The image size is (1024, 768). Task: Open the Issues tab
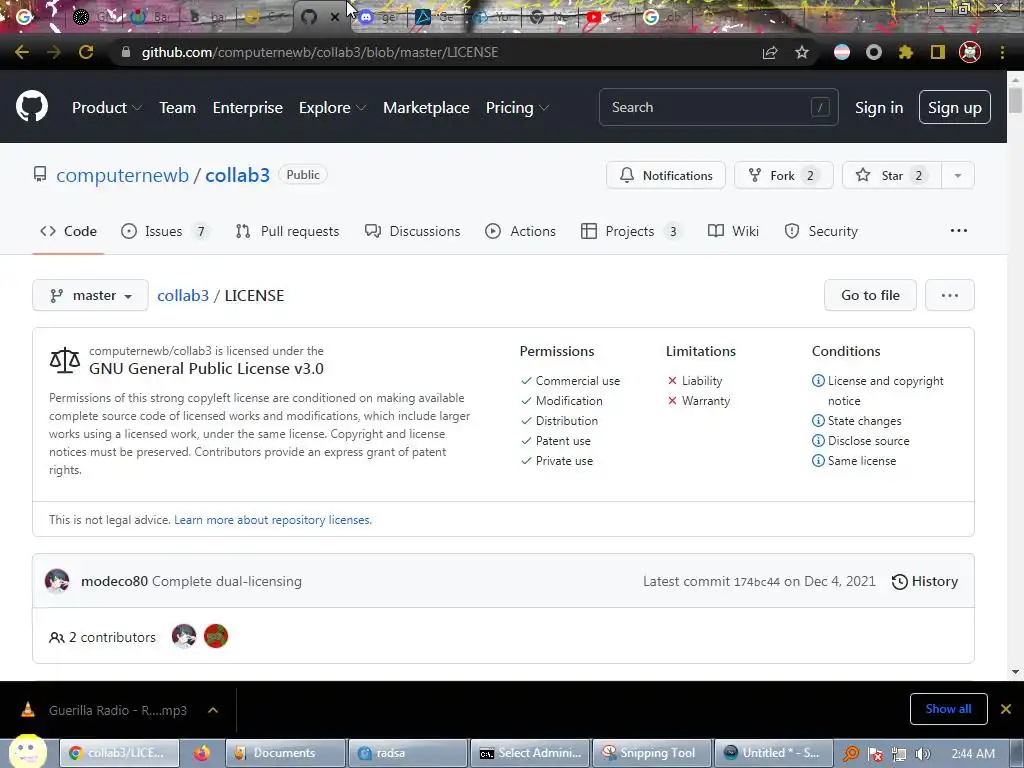pyautogui.click(x=165, y=231)
